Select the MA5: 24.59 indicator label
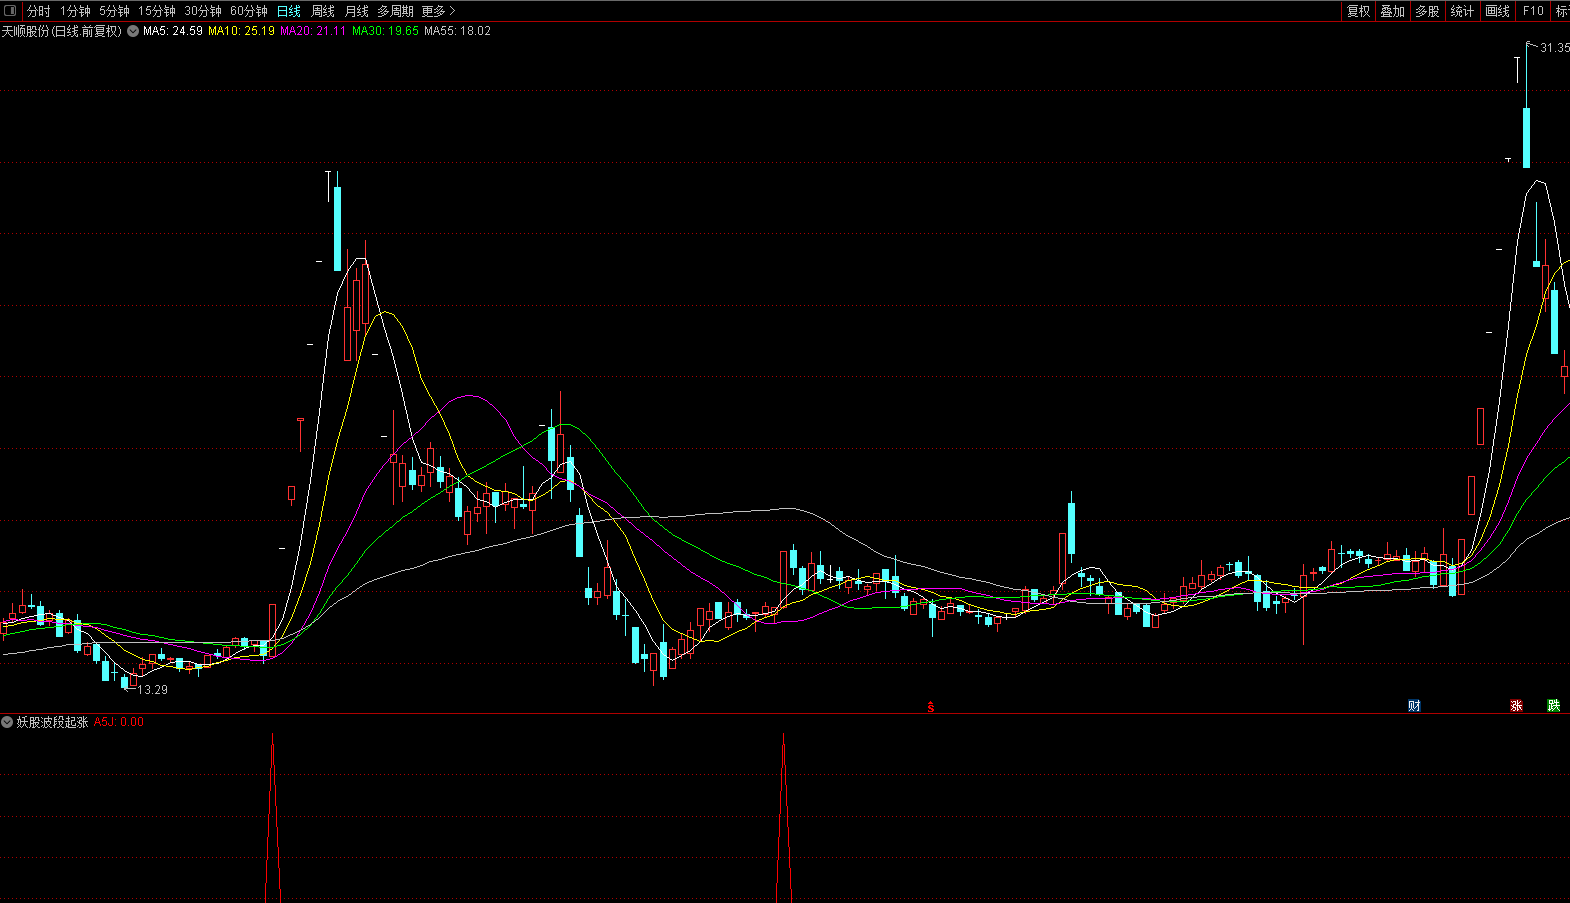Image resolution: width=1570 pixels, height=903 pixels. 173,31
